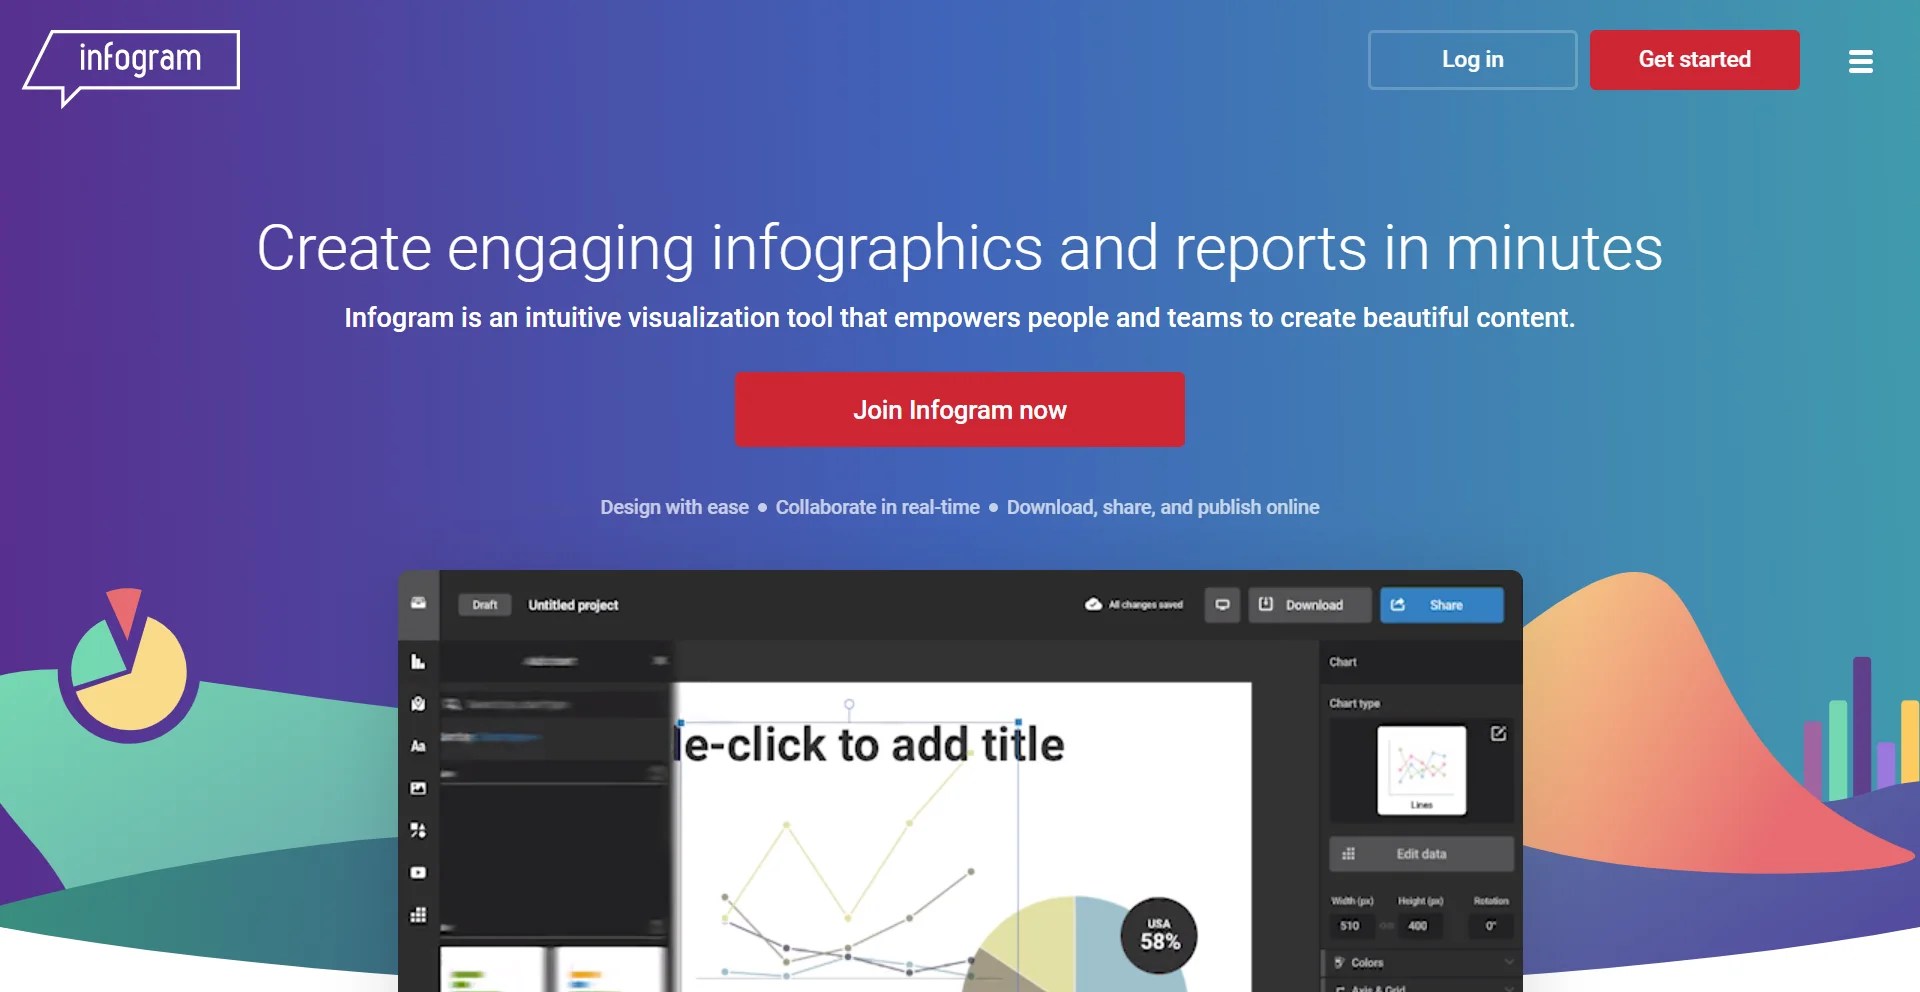The width and height of the screenshot is (1920, 992).
Task: Select the Lines chart type thumbnail
Action: coord(1421,770)
